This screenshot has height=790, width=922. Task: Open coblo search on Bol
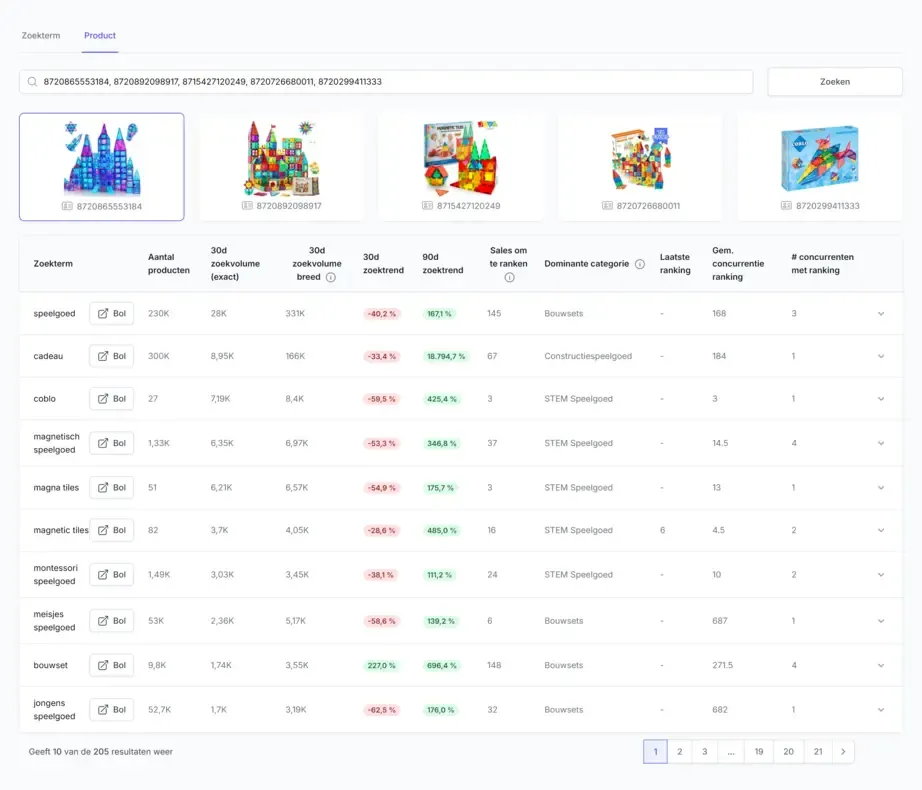(112, 399)
